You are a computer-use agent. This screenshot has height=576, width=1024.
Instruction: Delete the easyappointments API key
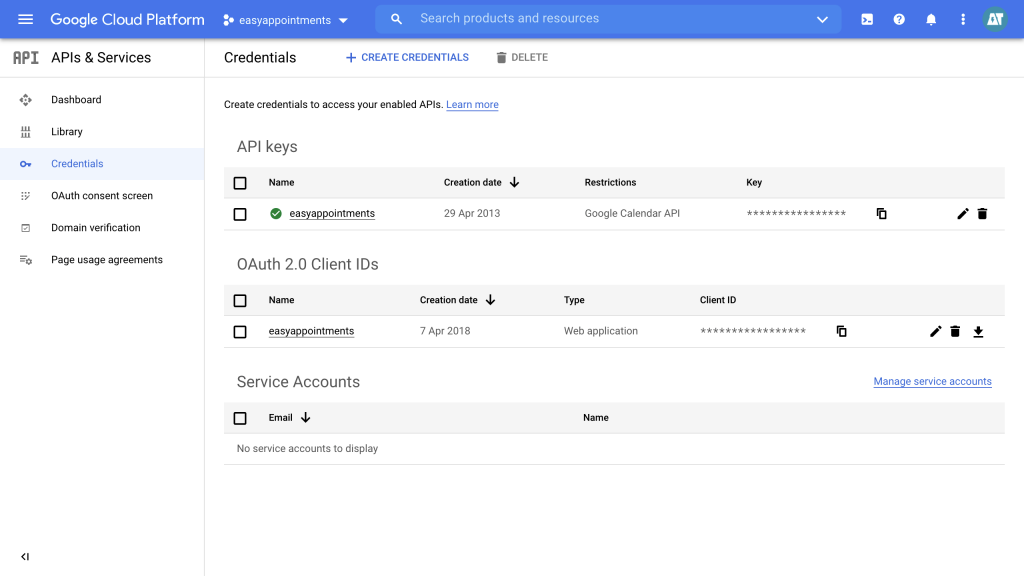(x=982, y=214)
